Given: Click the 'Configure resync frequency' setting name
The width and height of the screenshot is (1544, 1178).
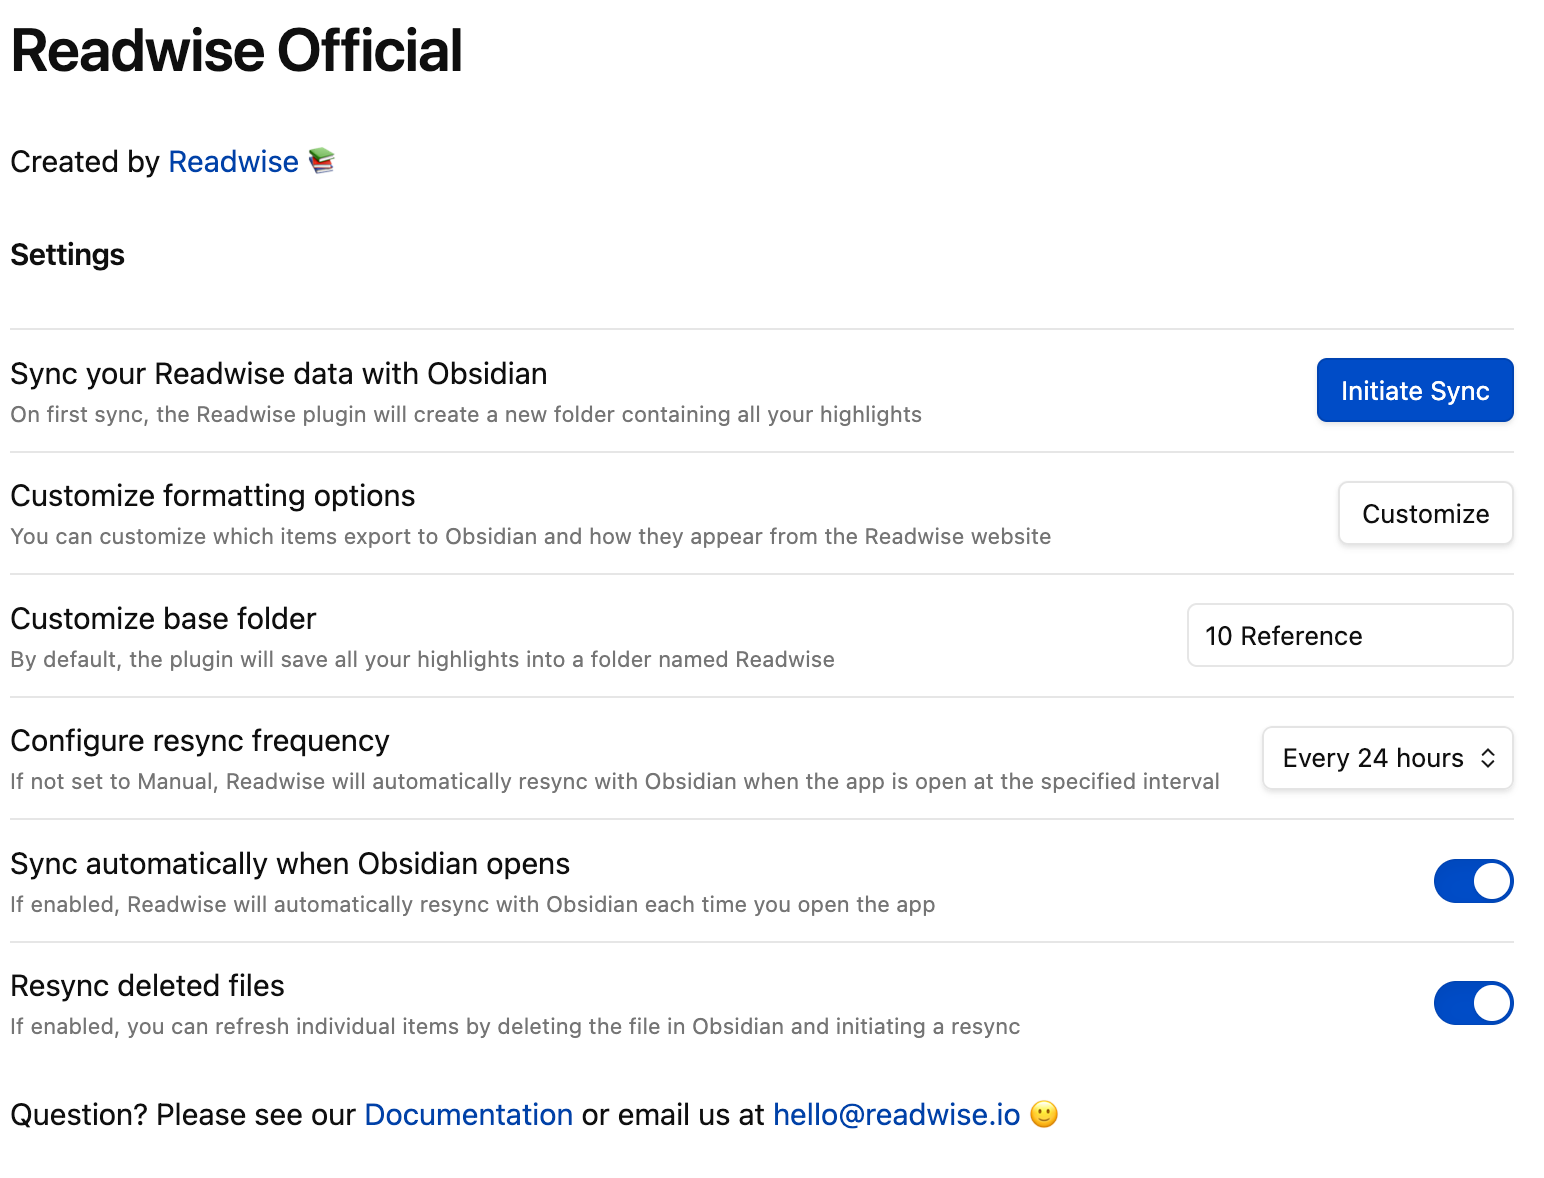Looking at the screenshot, I should [199, 741].
